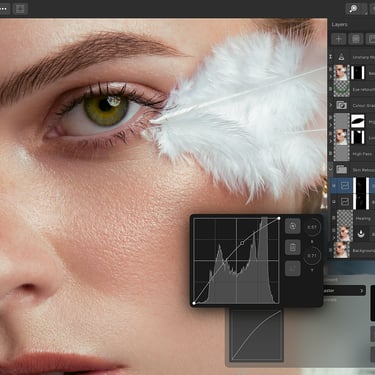Expand the Colour Grading group chevron
The height and width of the screenshot is (375, 375).
pyautogui.click(x=331, y=105)
